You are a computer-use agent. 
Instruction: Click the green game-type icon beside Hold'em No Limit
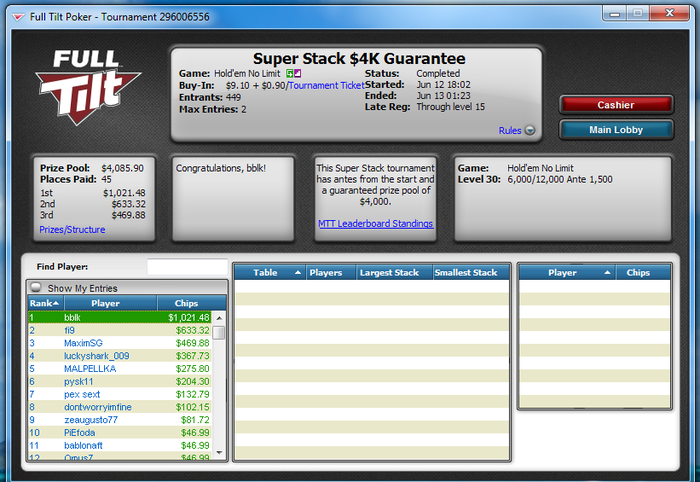(x=290, y=73)
